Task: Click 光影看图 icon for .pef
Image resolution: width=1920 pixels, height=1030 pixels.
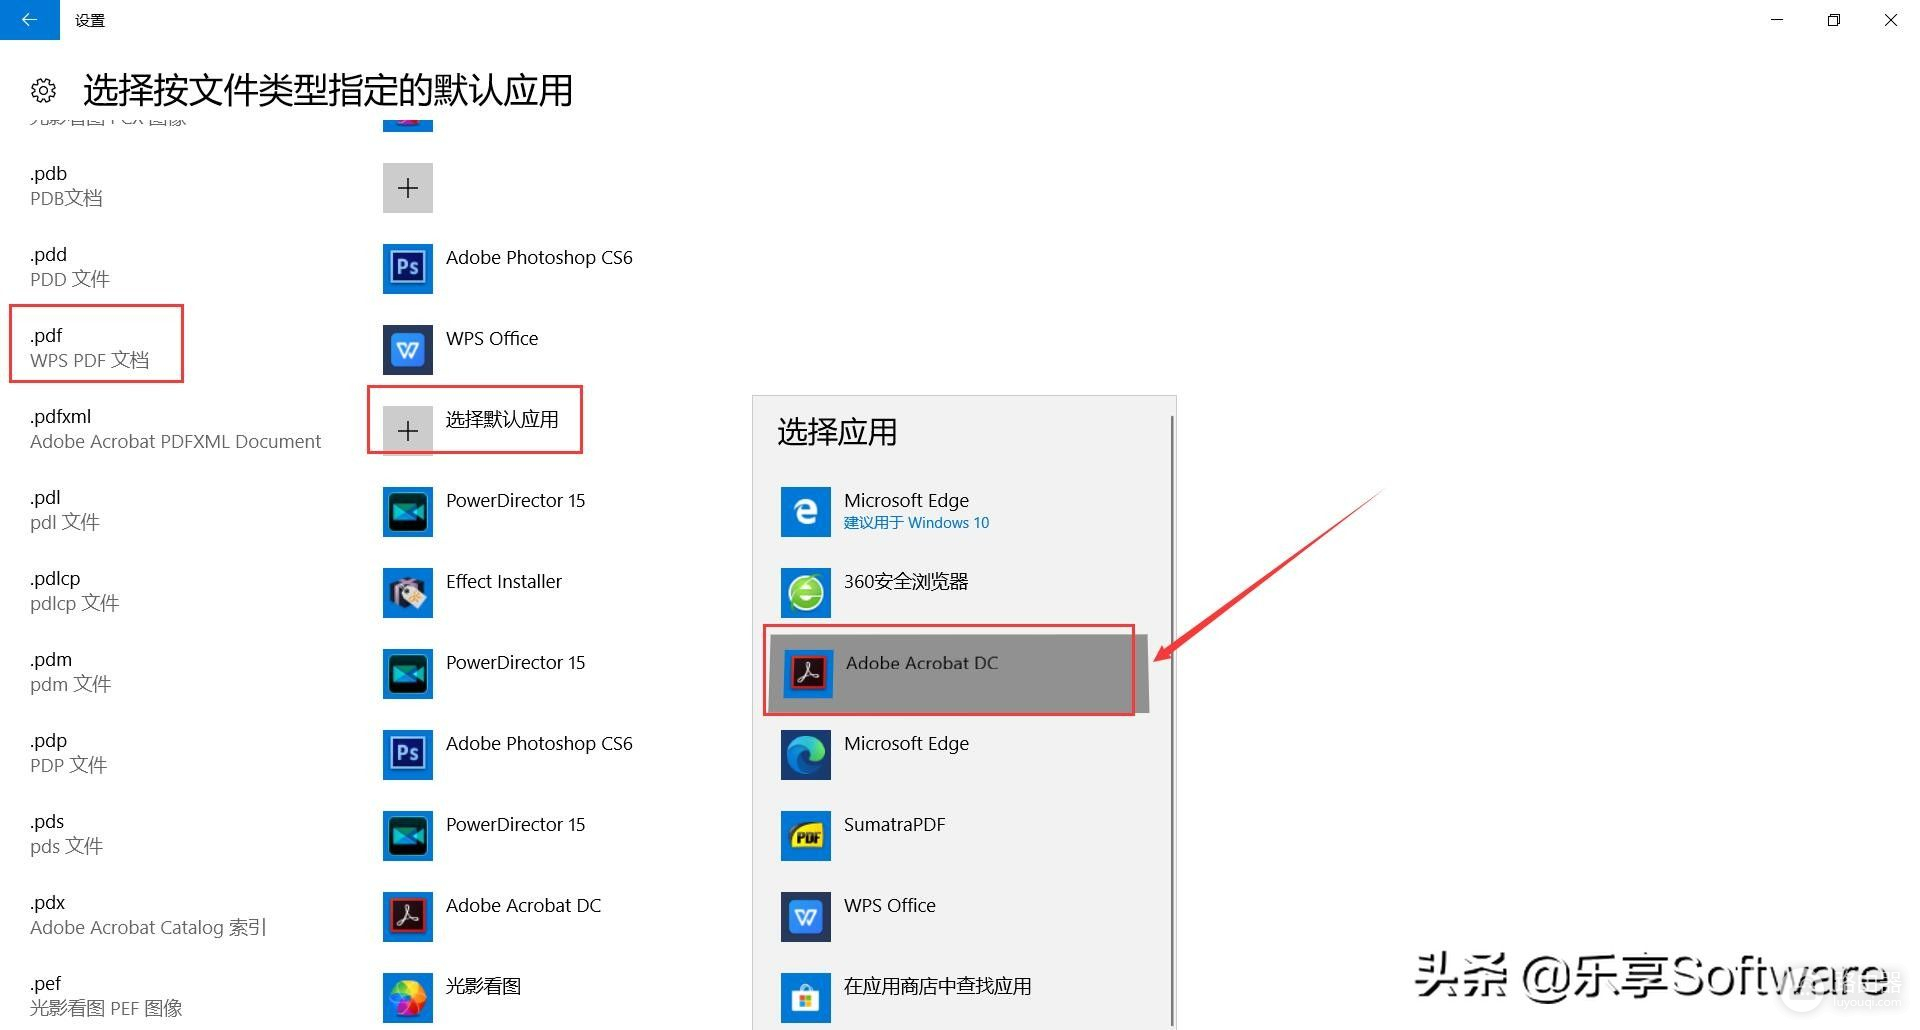Action: [x=408, y=998]
